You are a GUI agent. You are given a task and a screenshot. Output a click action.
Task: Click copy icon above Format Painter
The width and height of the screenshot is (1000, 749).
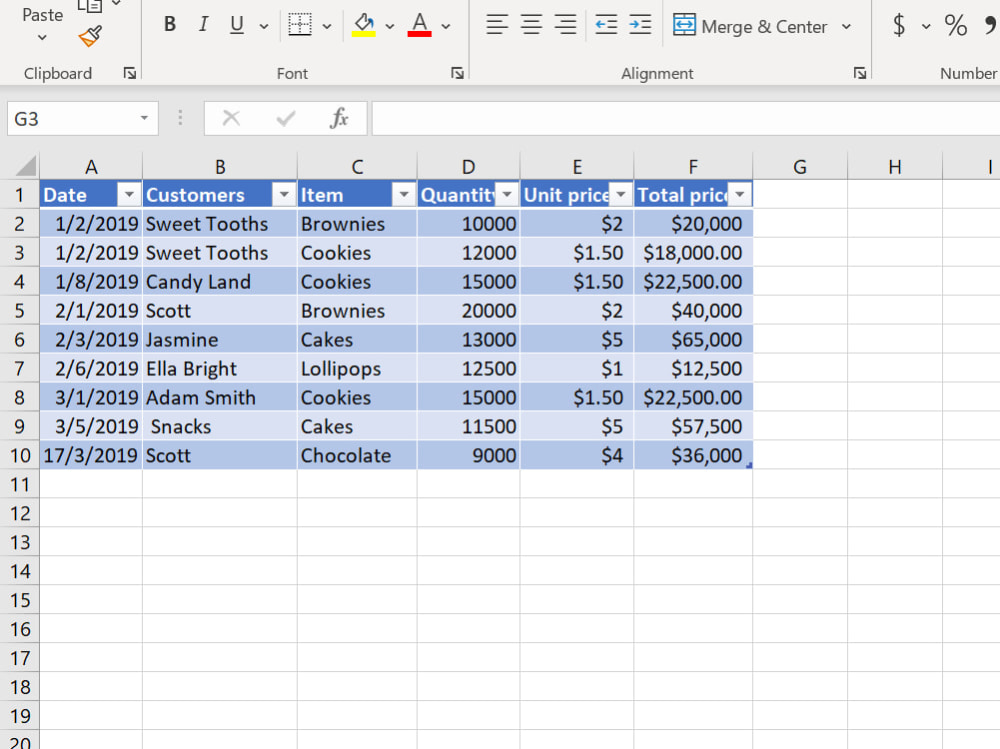click(91, 6)
